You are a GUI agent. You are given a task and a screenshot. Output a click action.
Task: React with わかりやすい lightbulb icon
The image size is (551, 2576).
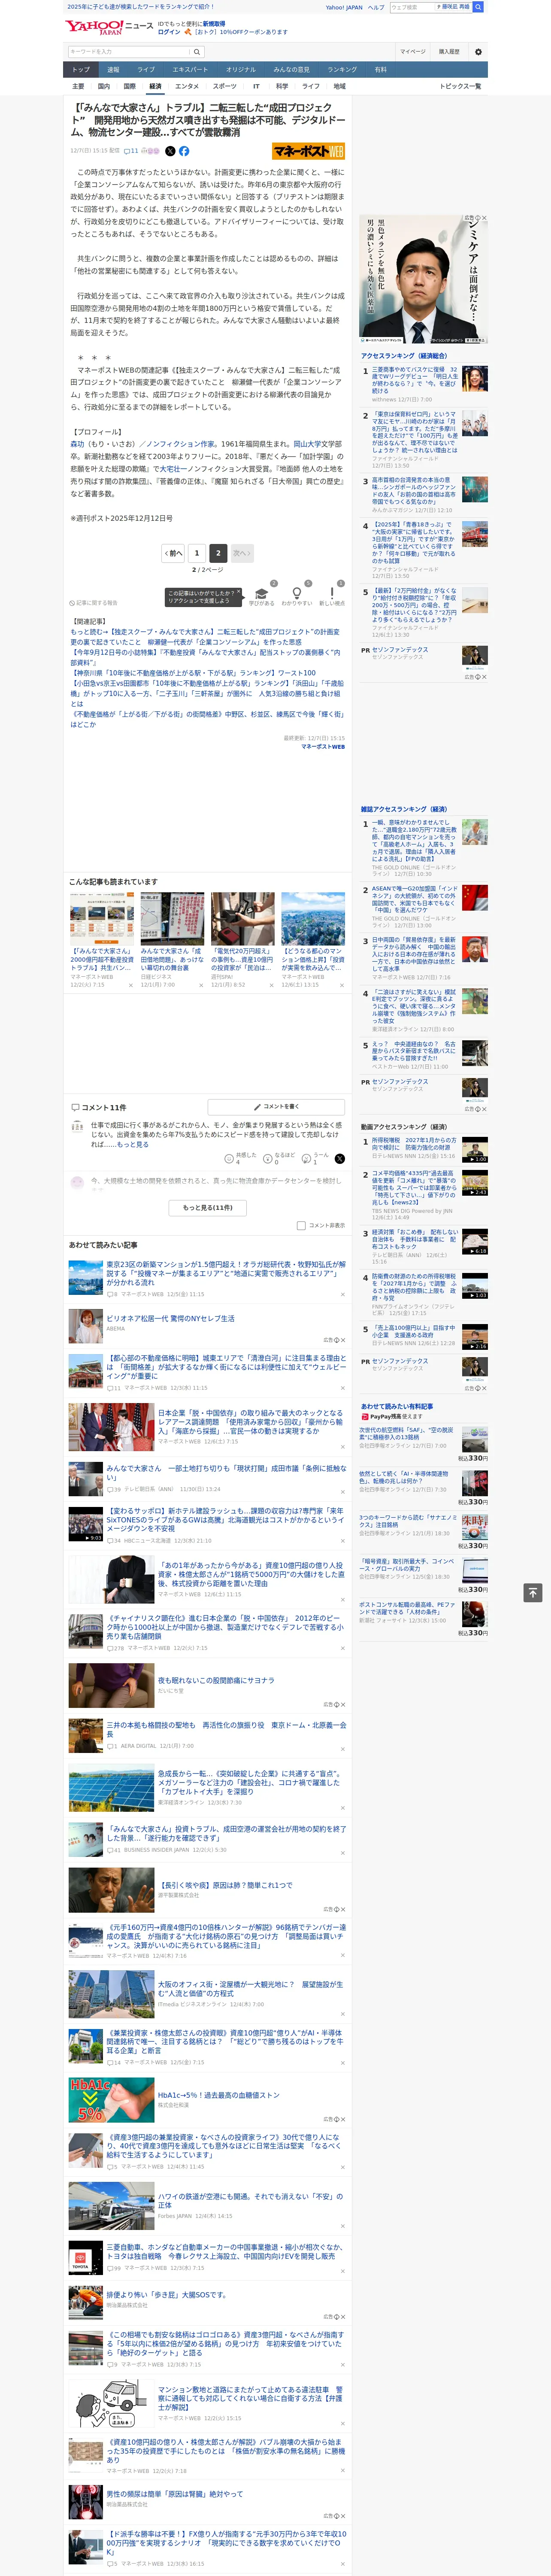[296, 594]
